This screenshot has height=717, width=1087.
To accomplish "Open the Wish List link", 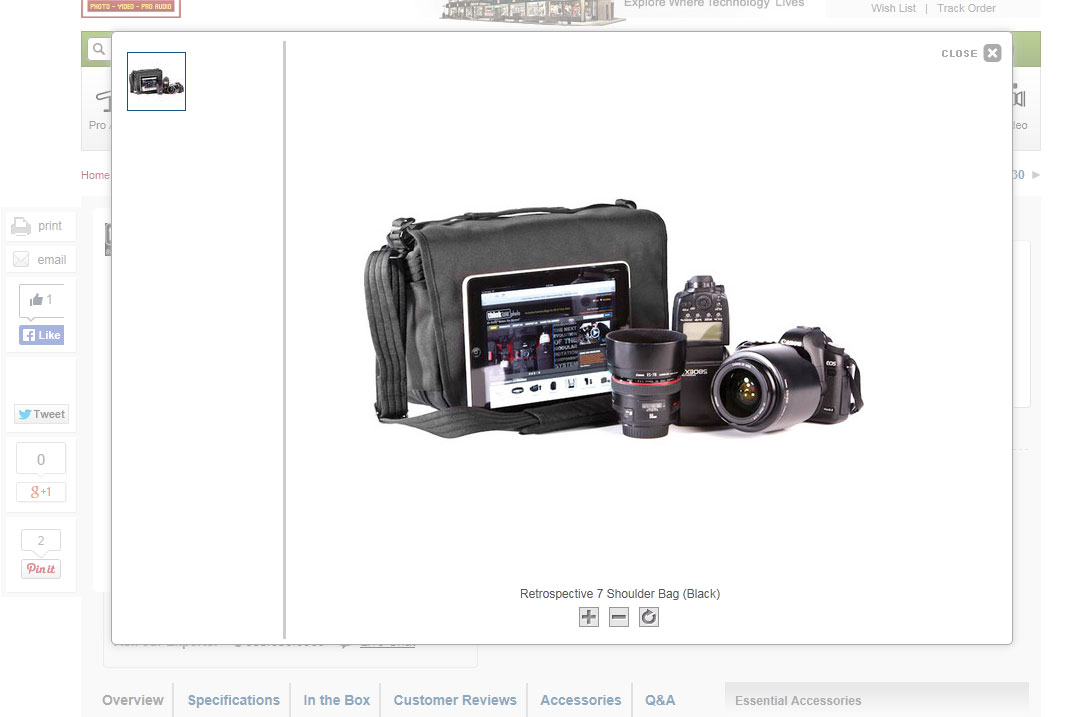I will (893, 8).
